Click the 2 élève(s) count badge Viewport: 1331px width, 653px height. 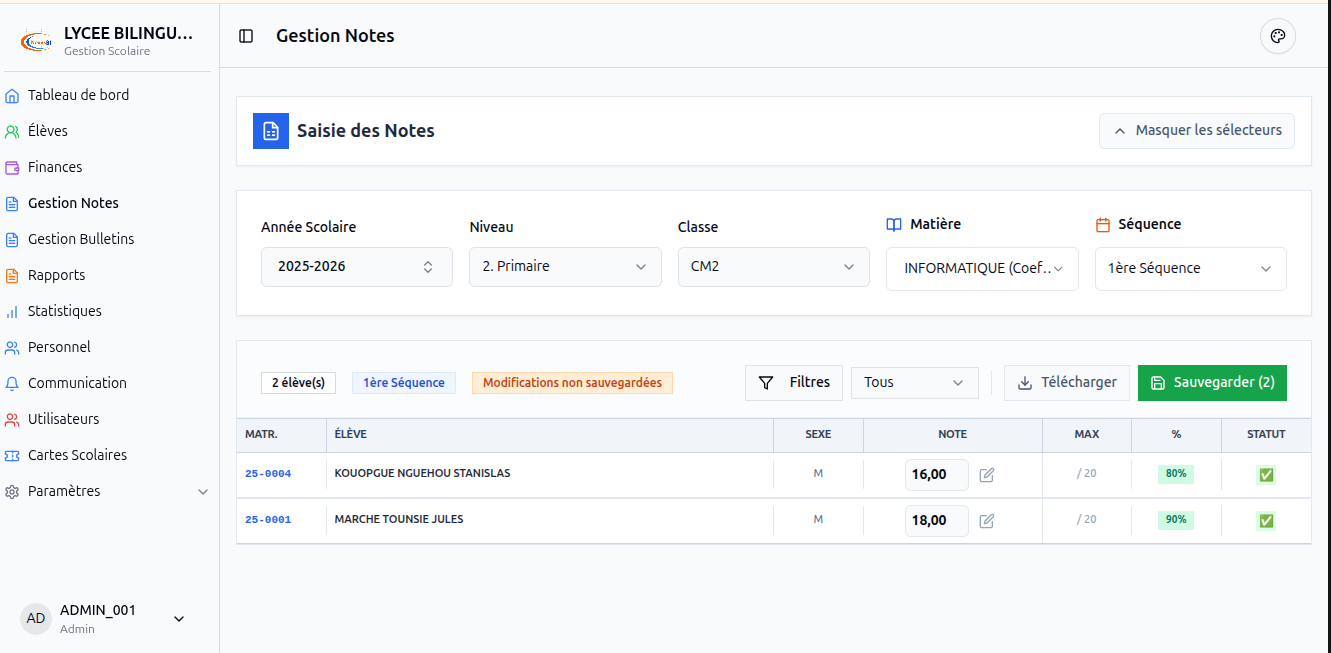(298, 383)
